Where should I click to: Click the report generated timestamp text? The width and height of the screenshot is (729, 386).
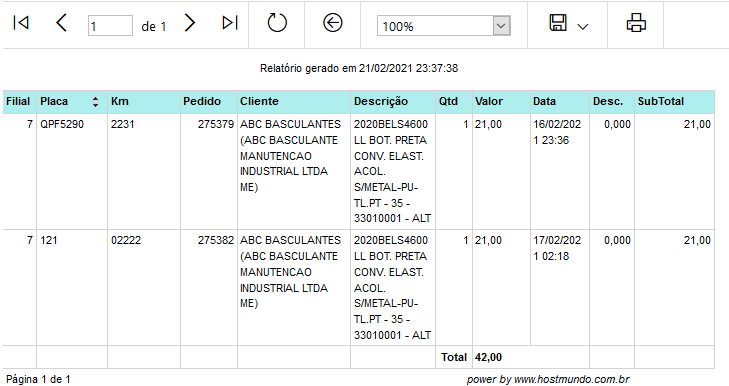coord(359,68)
